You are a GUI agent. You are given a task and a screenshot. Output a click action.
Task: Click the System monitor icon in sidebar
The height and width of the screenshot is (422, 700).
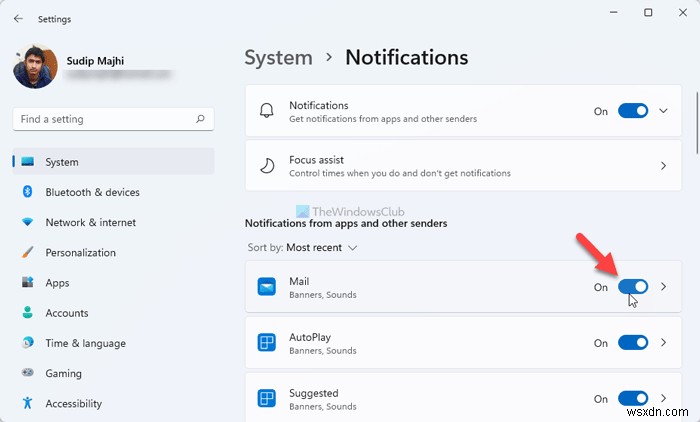pos(28,162)
